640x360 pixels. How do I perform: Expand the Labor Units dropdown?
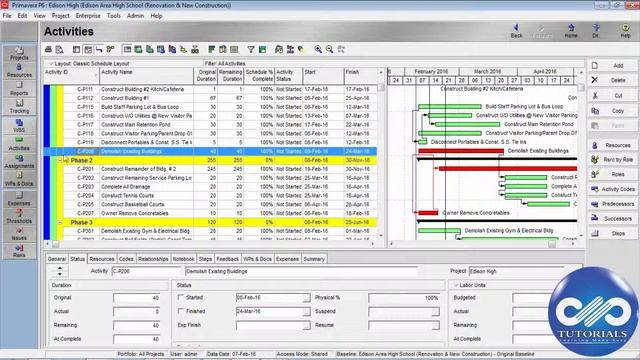[456, 285]
